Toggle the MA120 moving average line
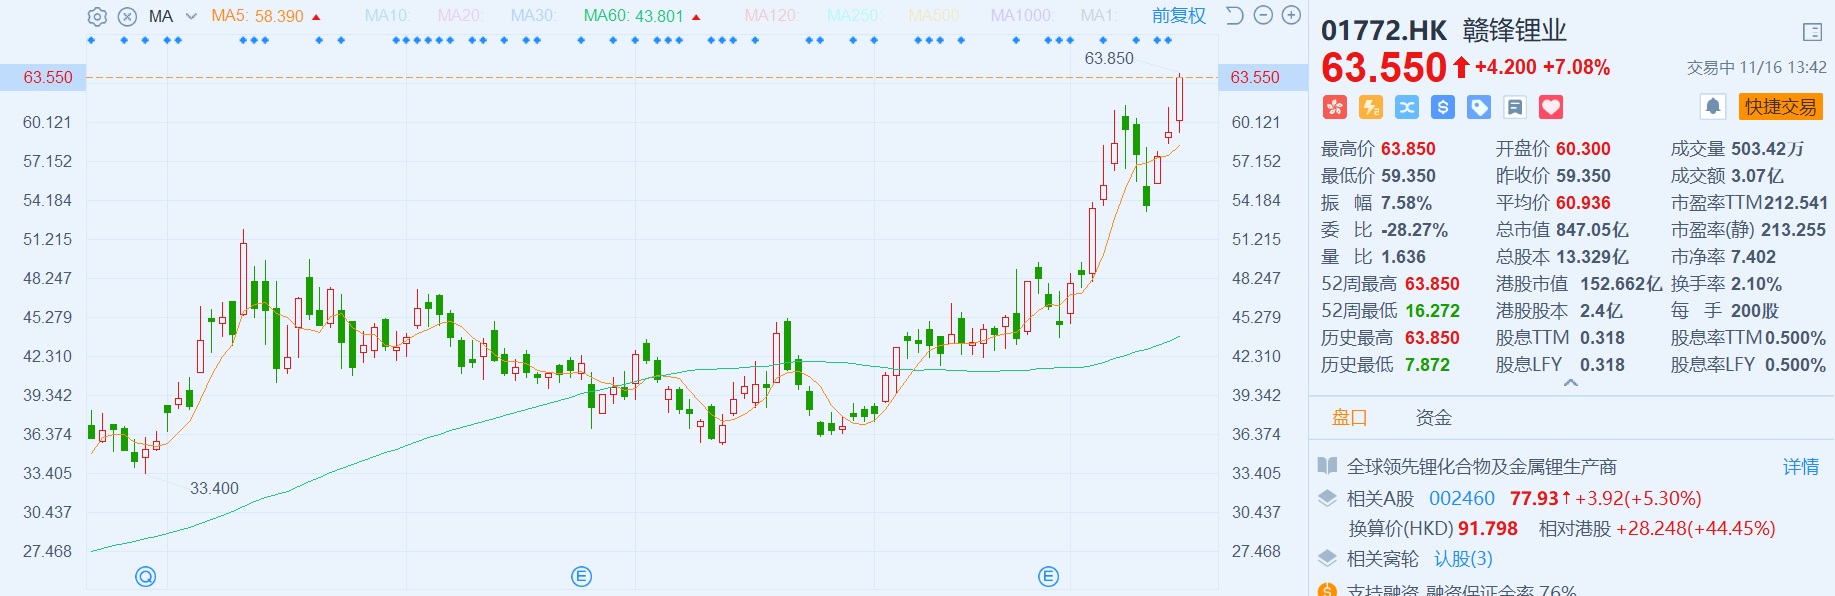The image size is (1835, 596). [x=772, y=16]
